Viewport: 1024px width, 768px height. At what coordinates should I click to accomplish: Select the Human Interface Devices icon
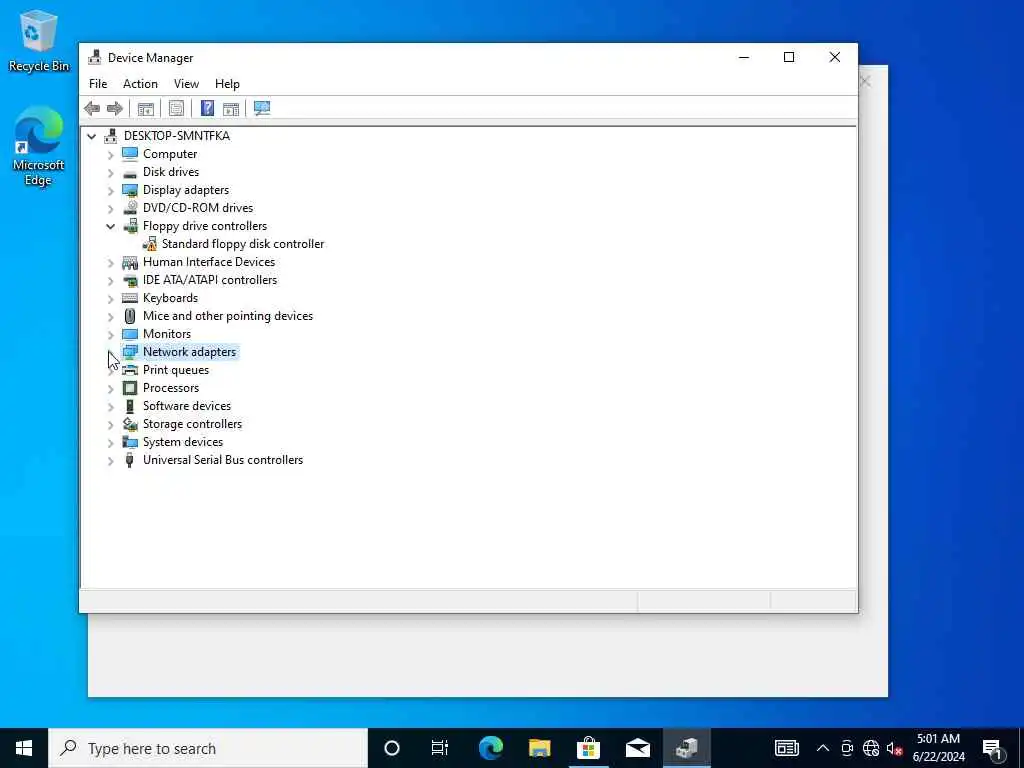130,262
